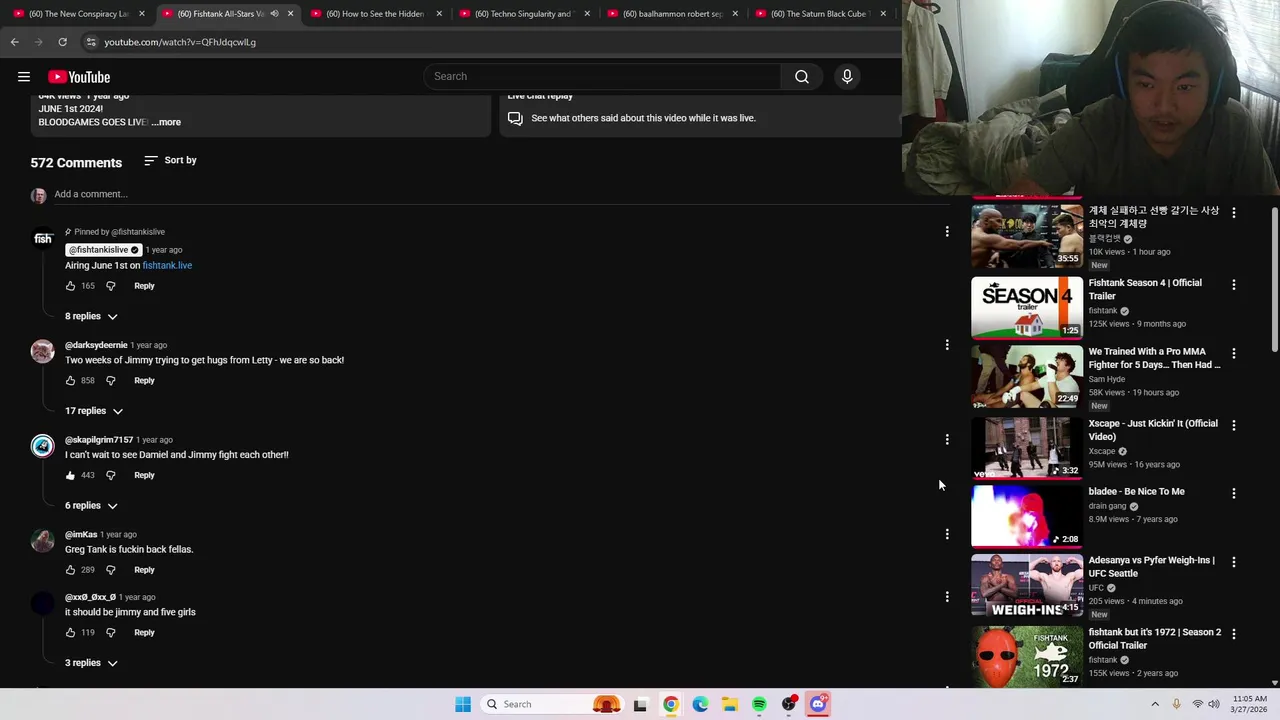1280x720 pixels.
Task: Open File Explorer from the taskbar
Action: pos(730,704)
